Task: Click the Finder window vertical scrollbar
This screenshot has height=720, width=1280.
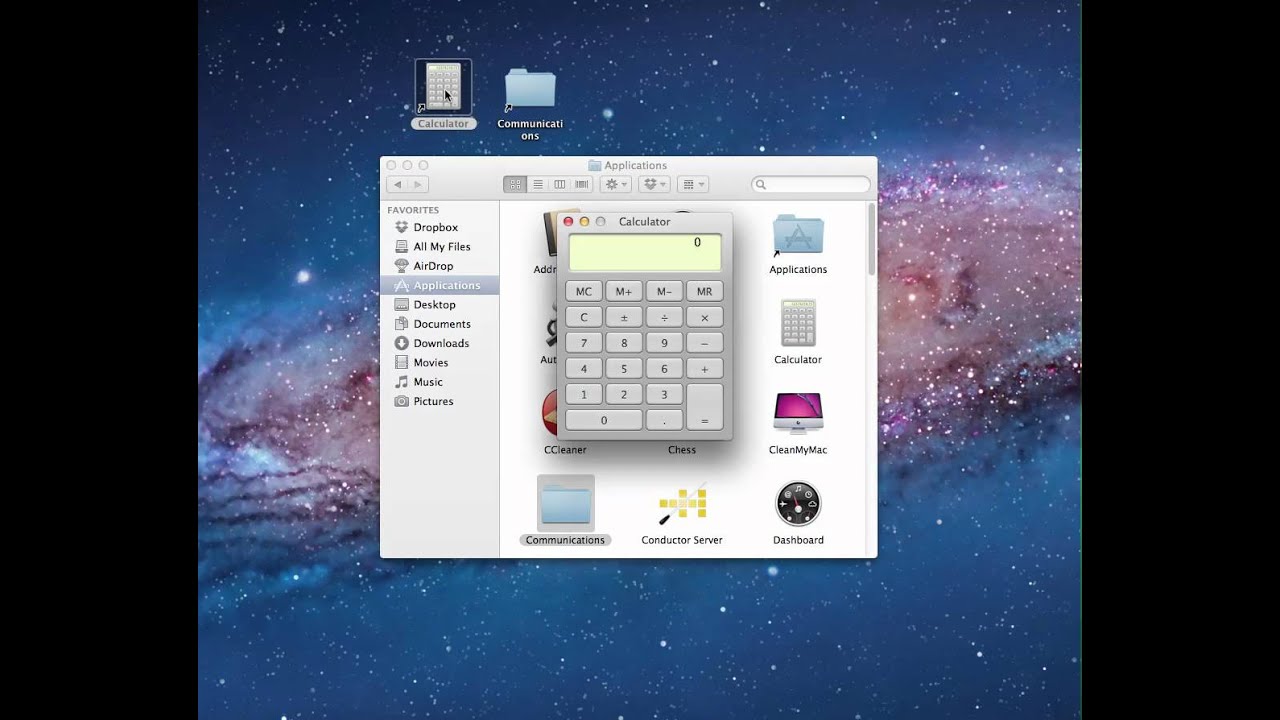Action: coord(871,240)
